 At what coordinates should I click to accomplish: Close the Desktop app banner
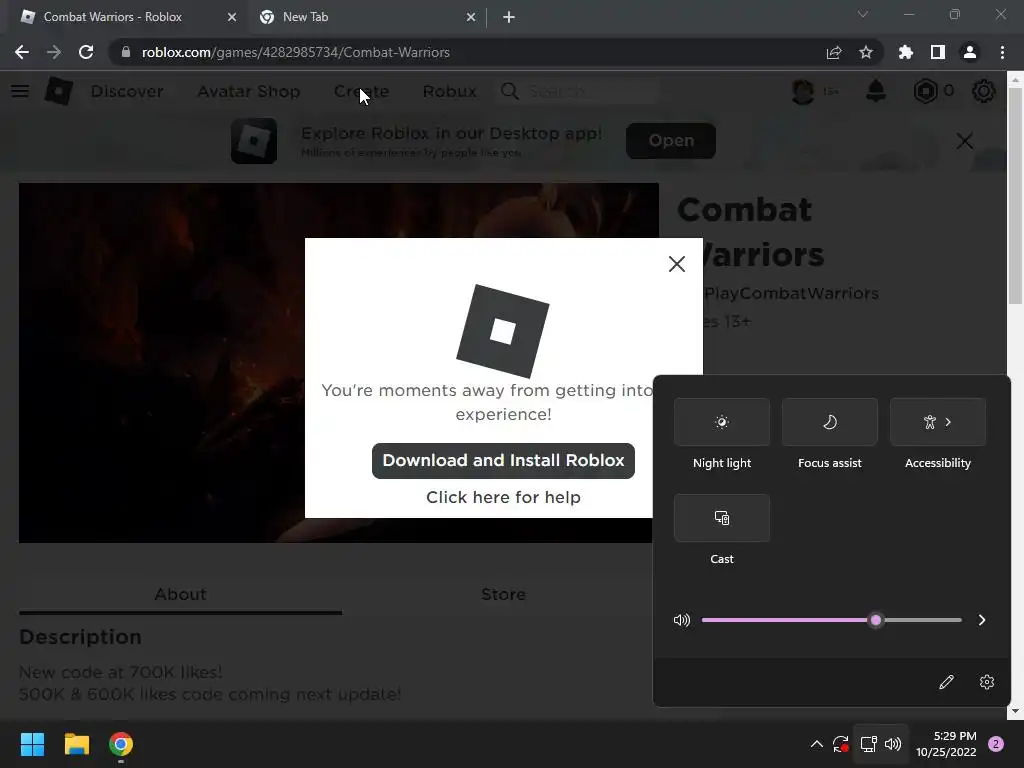point(965,140)
